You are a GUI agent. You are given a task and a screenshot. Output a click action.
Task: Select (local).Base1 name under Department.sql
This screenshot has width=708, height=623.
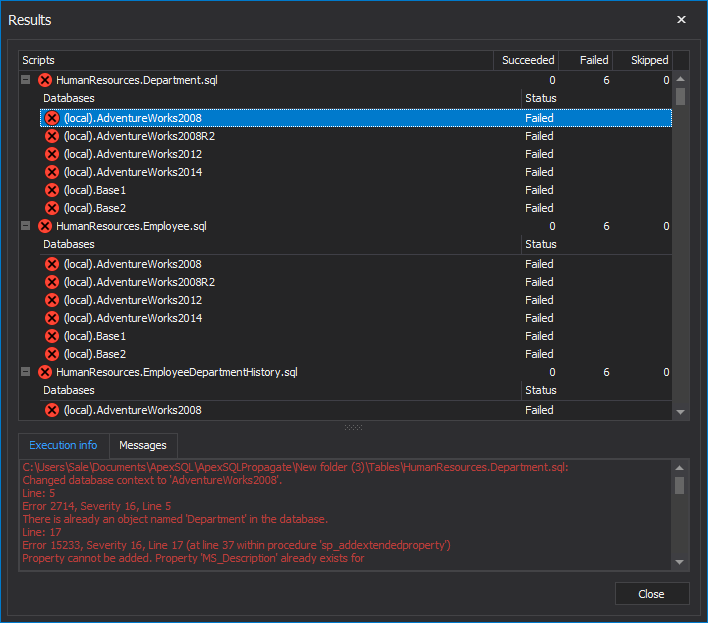tap(95, 190)
